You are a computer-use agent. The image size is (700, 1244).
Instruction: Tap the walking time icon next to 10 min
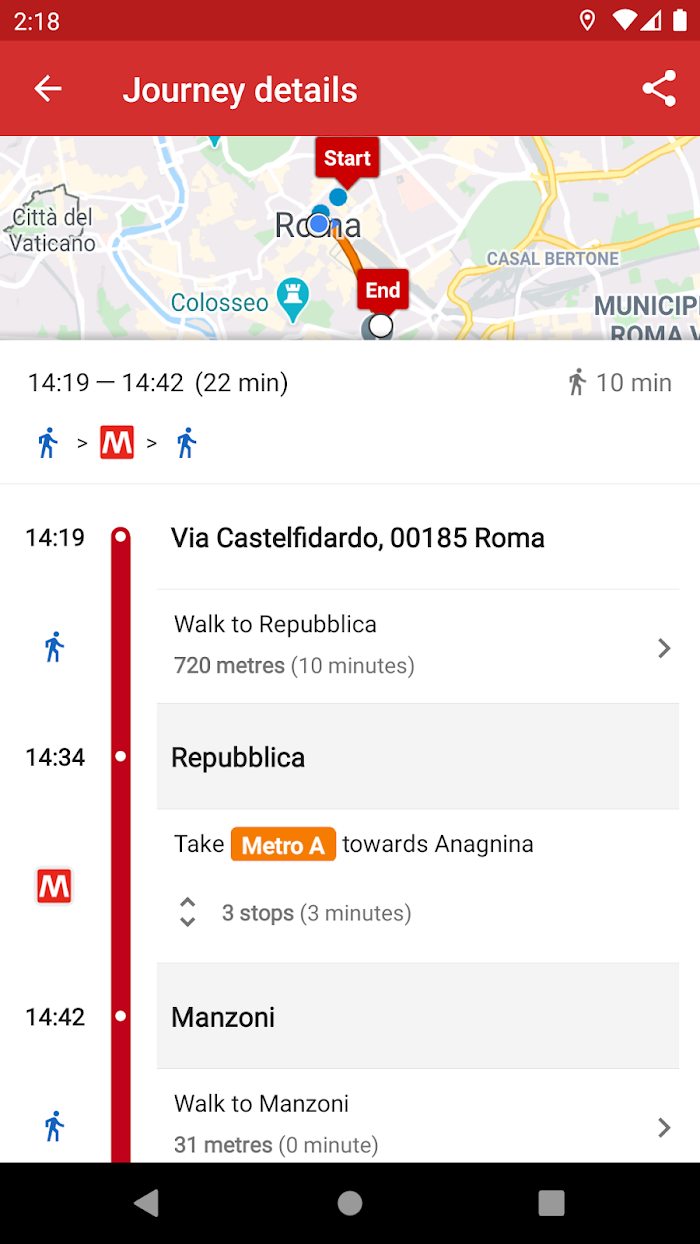577,382
